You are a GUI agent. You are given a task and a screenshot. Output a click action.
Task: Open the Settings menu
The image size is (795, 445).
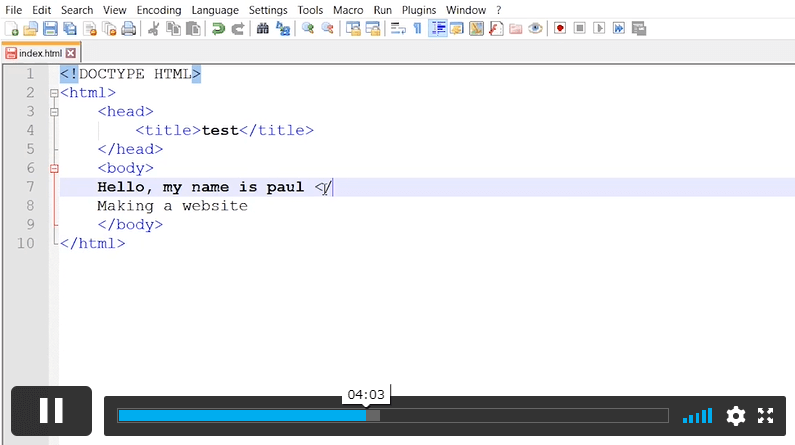coord(268,10)
